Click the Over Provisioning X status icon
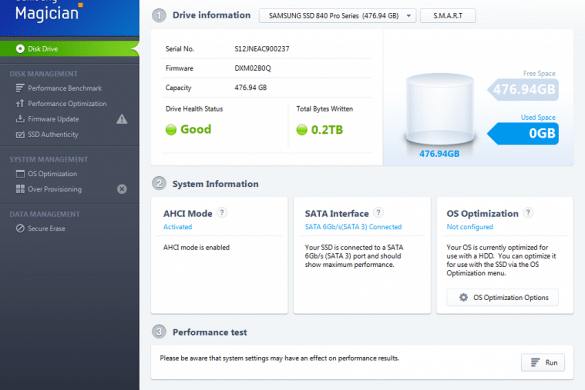The image size is (585, 390). [x=122, y=189]
